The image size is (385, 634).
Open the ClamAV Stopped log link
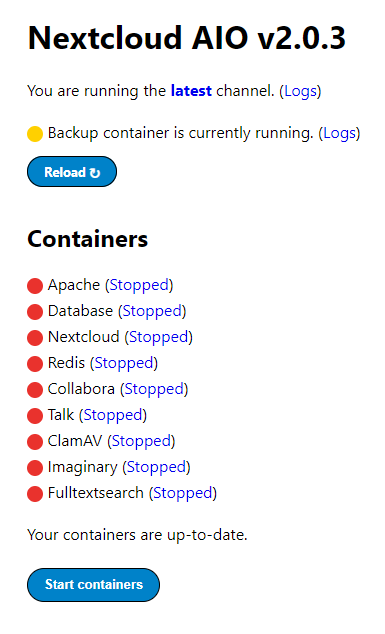click(x=141, y=441)
